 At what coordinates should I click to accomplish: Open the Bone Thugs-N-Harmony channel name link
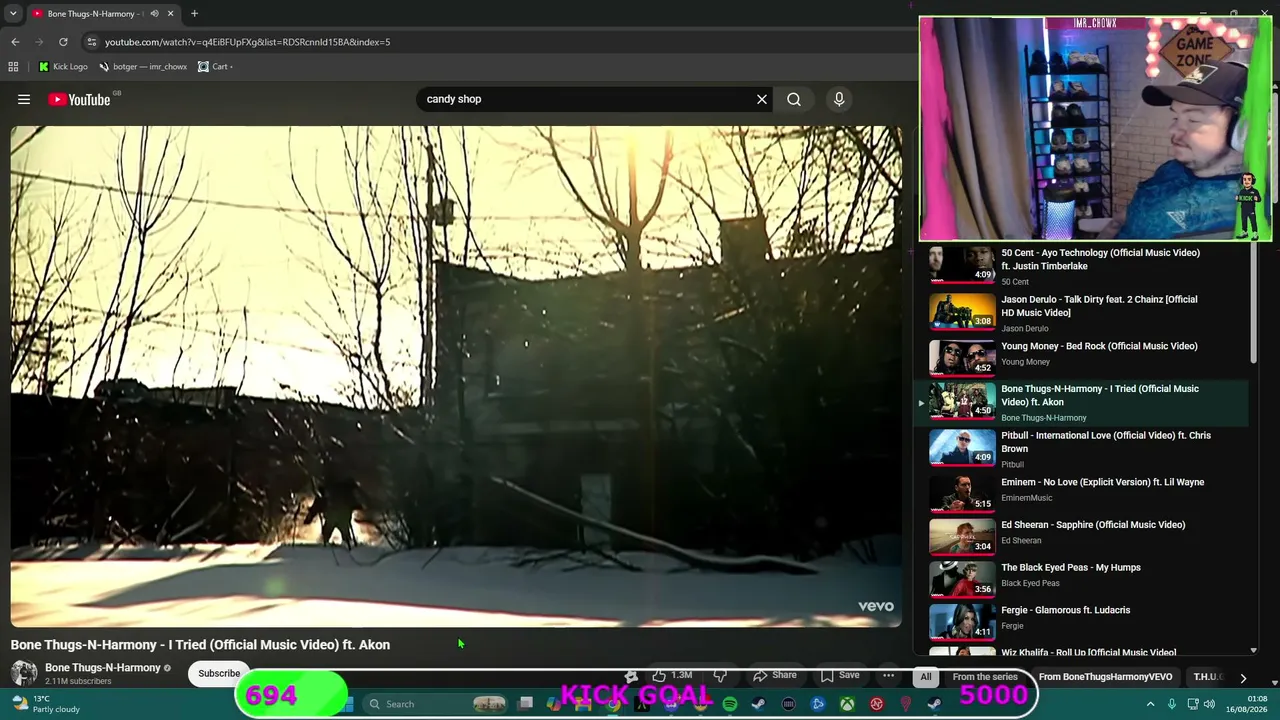[102, 667]
